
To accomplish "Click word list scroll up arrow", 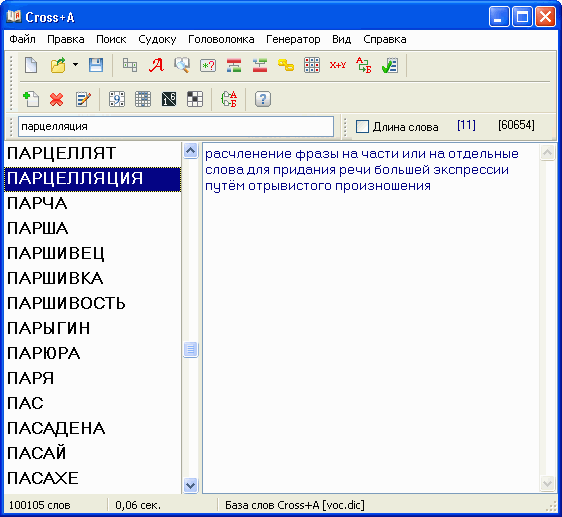I will (191, 151).
